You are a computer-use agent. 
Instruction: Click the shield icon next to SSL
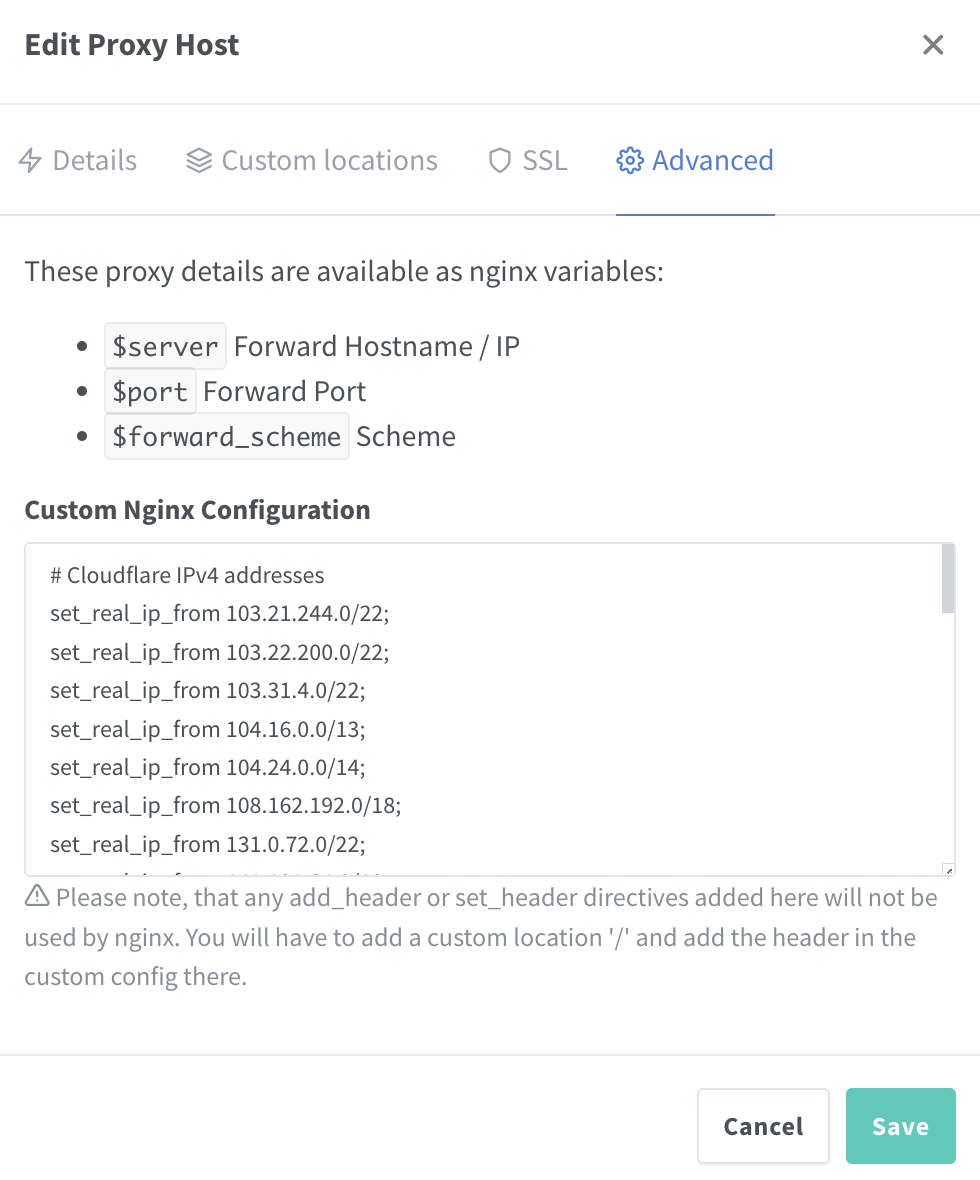(498, 160)
